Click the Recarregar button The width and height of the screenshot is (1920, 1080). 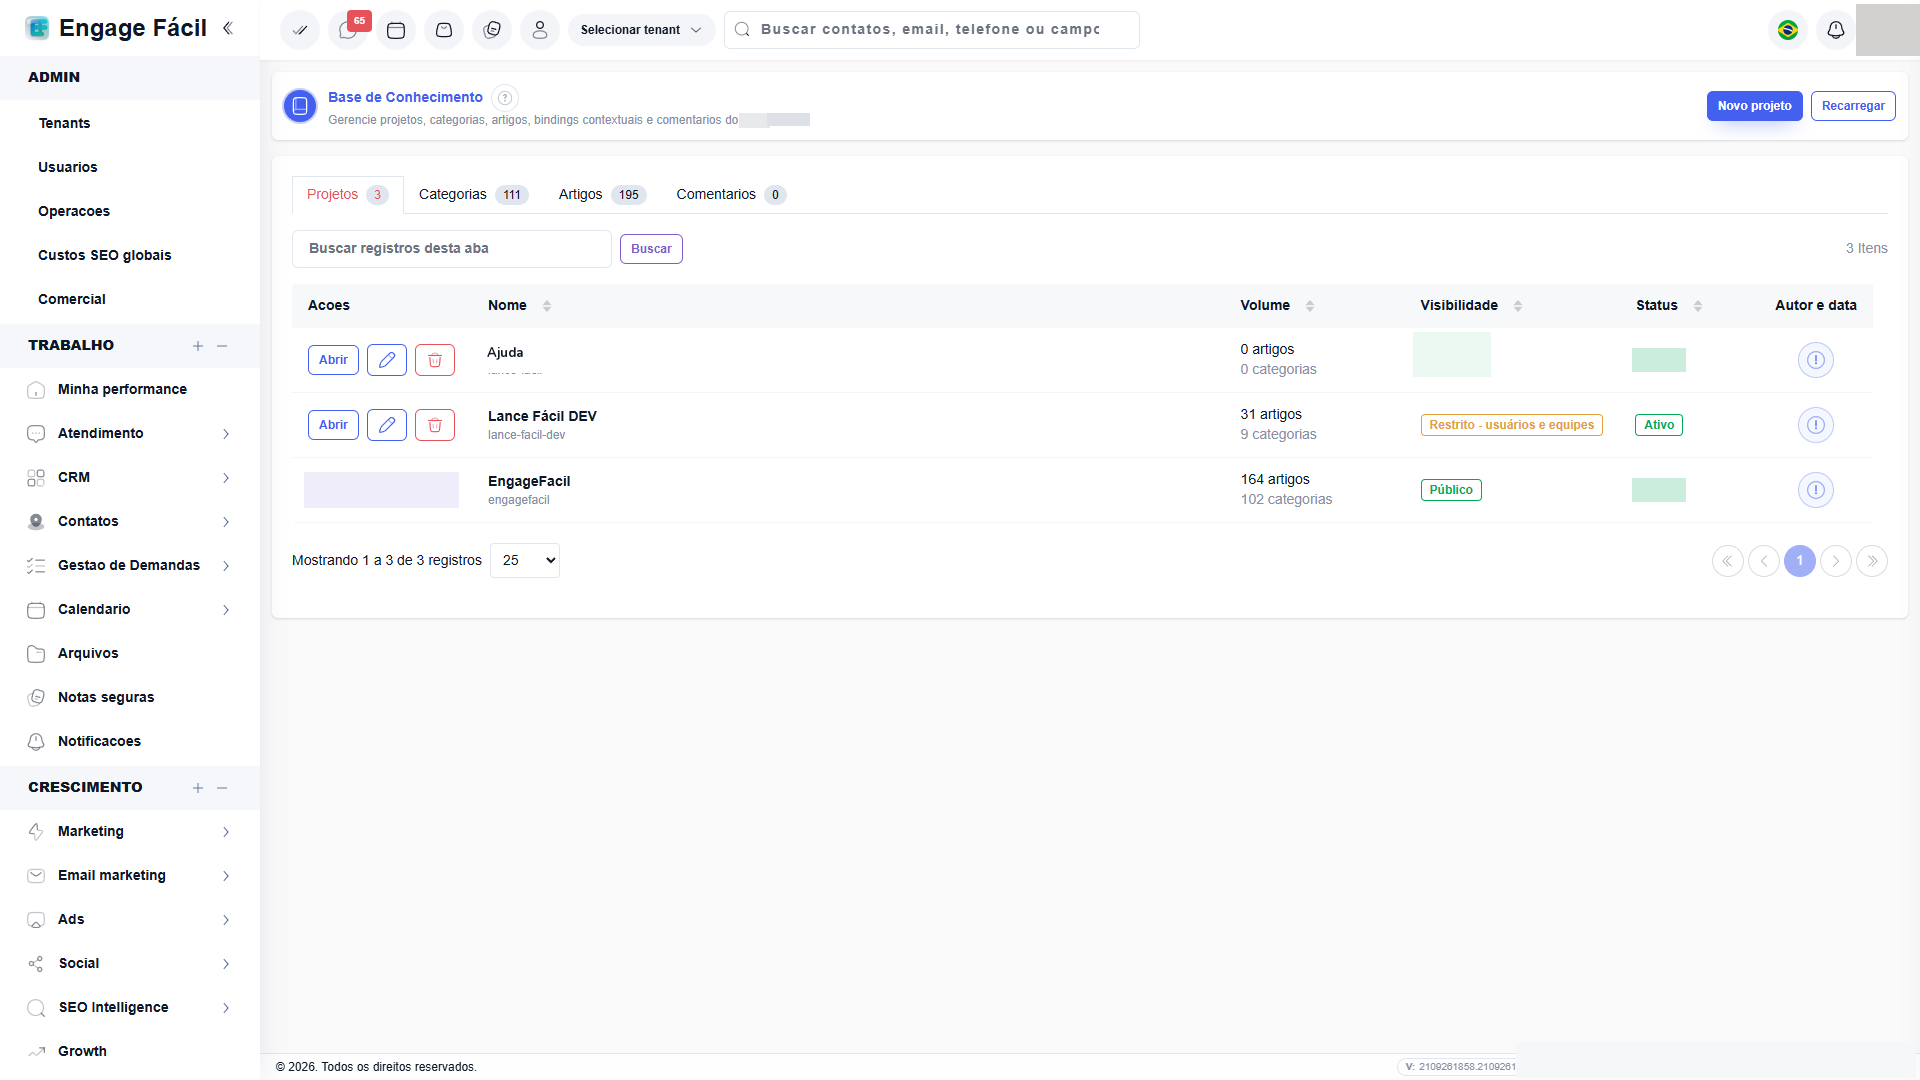coord(1853,106)
